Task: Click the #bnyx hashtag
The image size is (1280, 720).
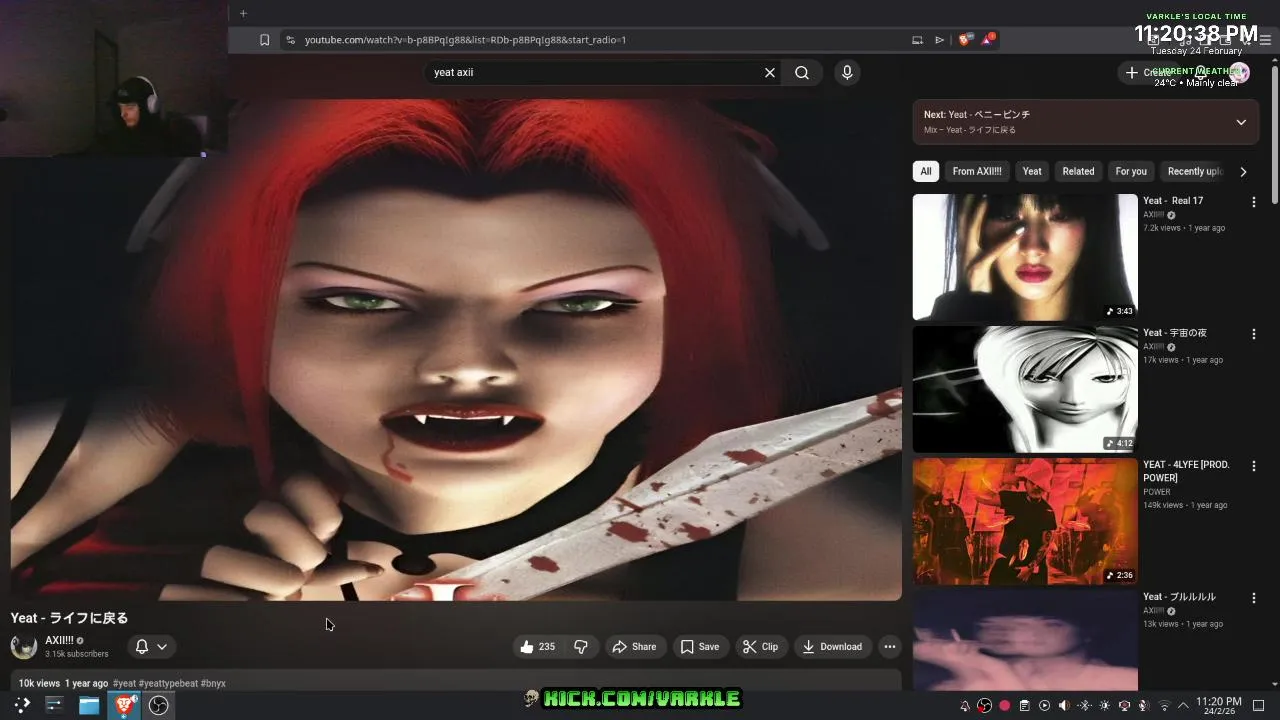Action: click(213, 684)
